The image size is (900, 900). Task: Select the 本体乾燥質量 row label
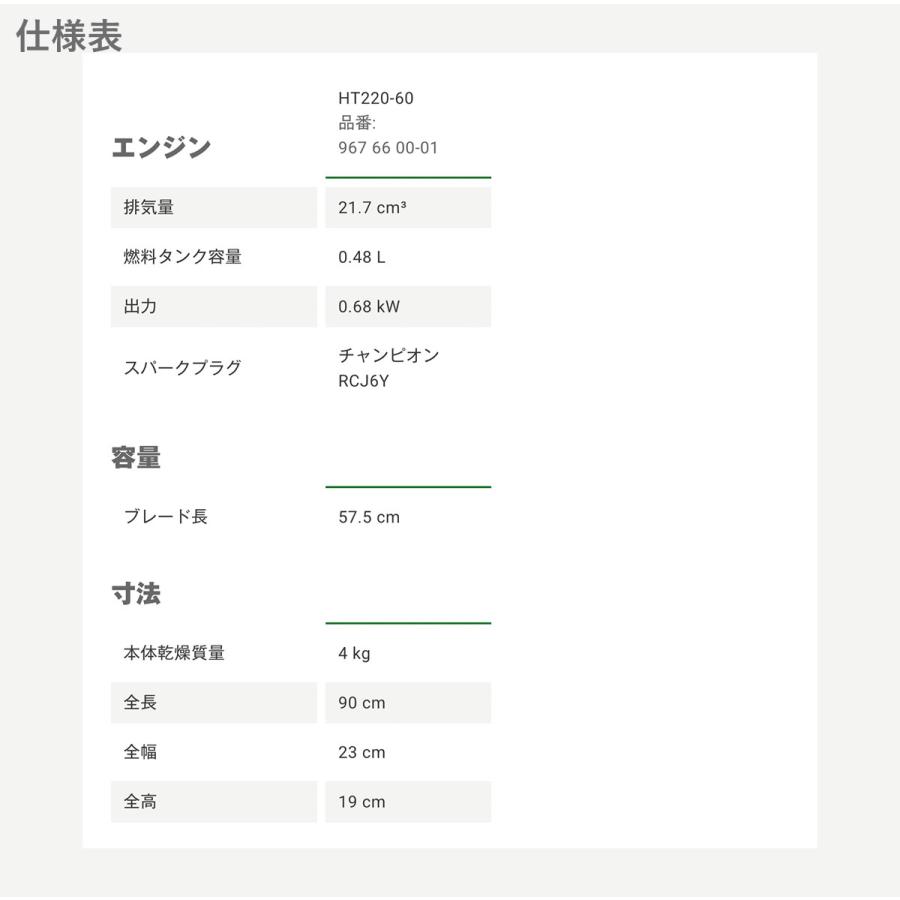coord(173,654)
